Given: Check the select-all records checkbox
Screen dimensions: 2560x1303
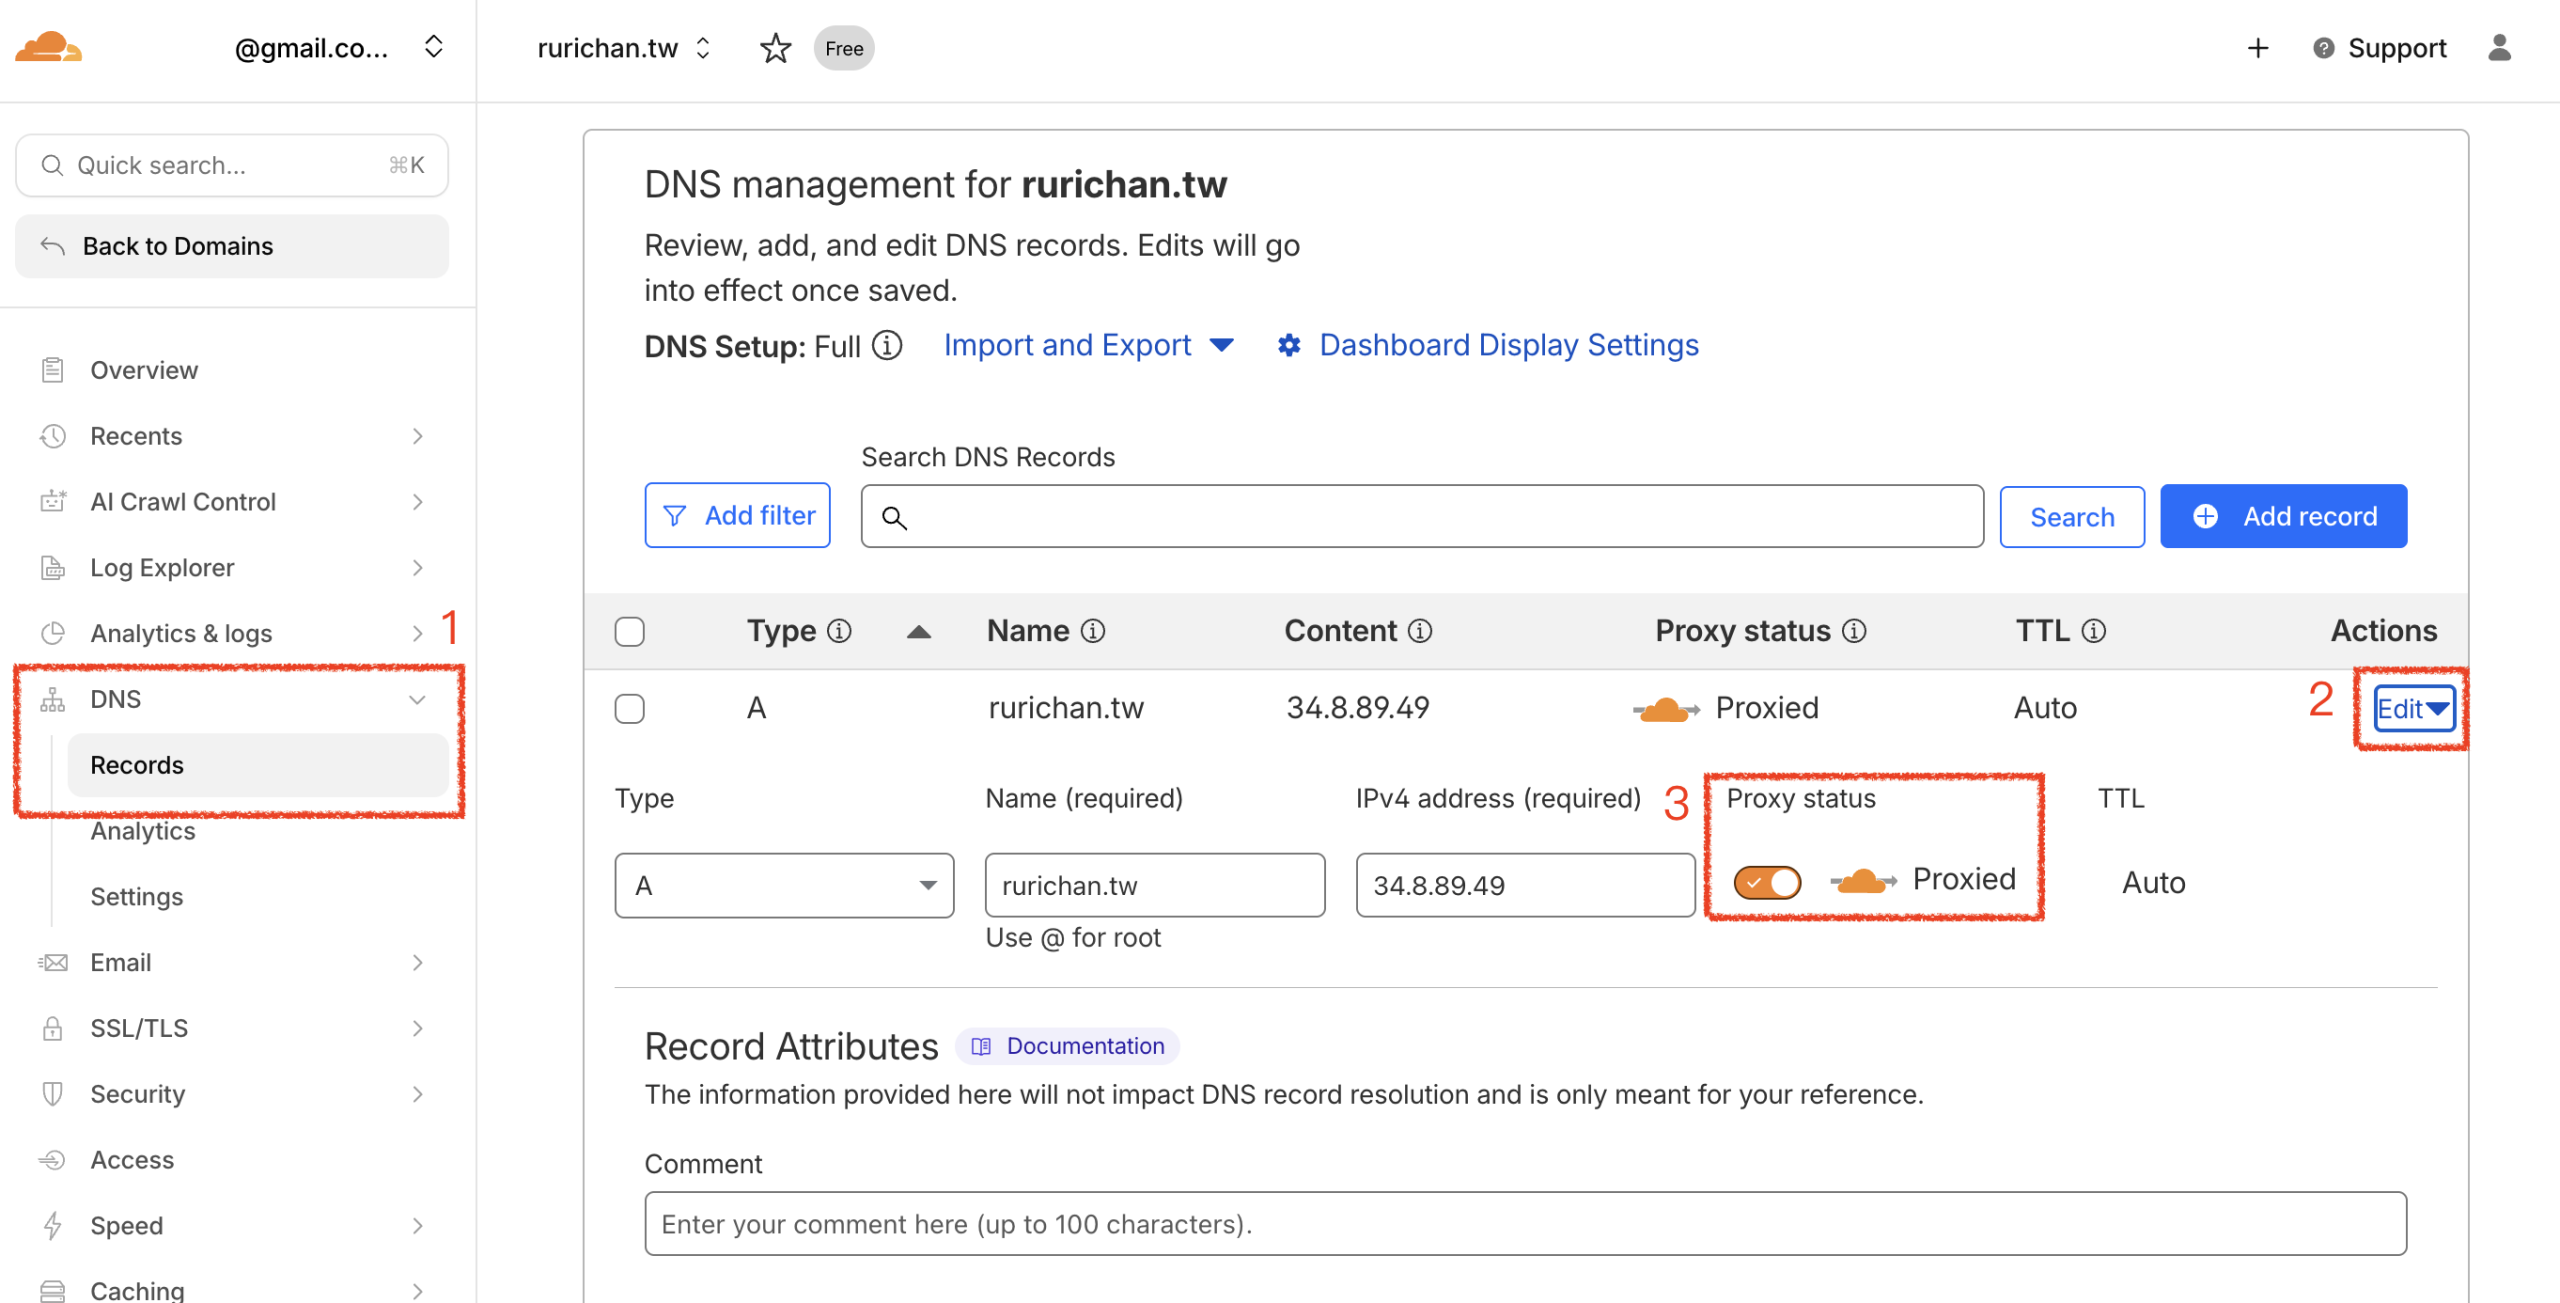Looking at the screenshot, I should pyautogui.click(x=629, y=631).
